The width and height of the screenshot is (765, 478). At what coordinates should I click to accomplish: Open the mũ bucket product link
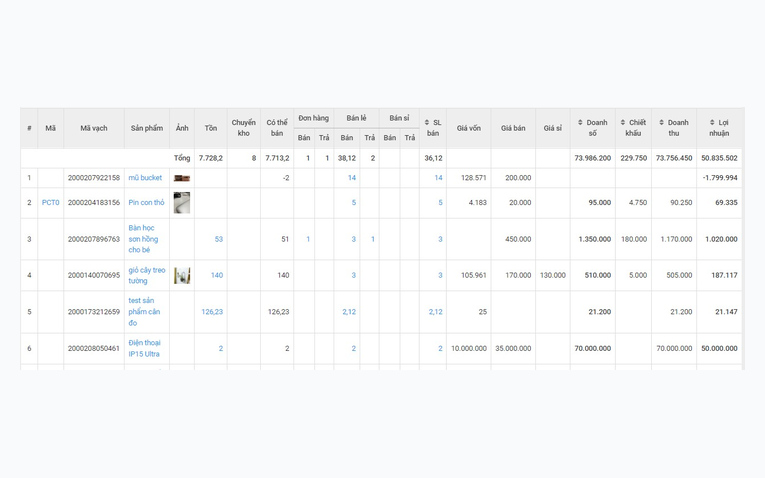[145, 178]
